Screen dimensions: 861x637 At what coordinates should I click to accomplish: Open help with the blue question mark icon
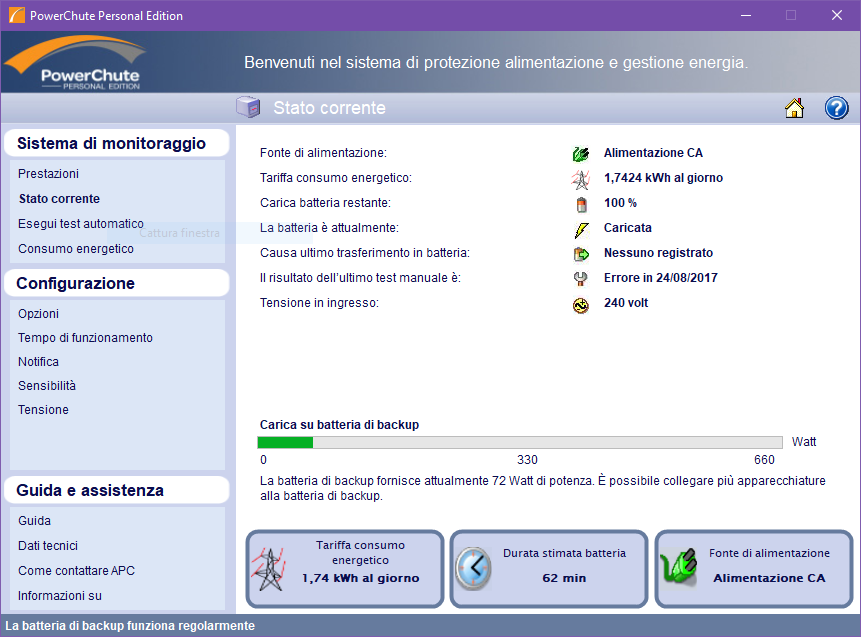click(836, 108)
